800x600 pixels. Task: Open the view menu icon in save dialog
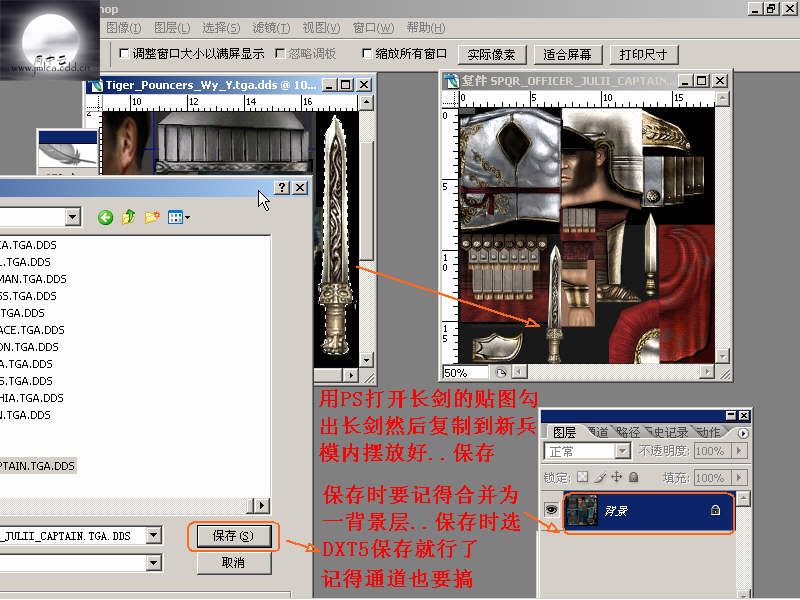pyautogui.click(x=178, y=217)
